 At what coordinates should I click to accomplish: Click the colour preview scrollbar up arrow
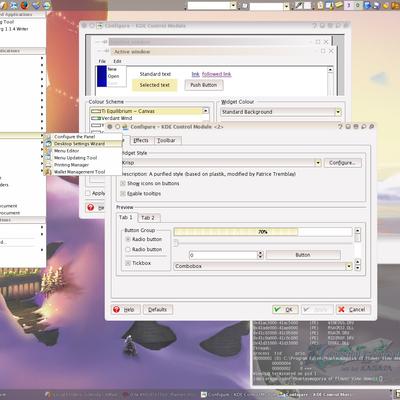(x=330, y=69)
